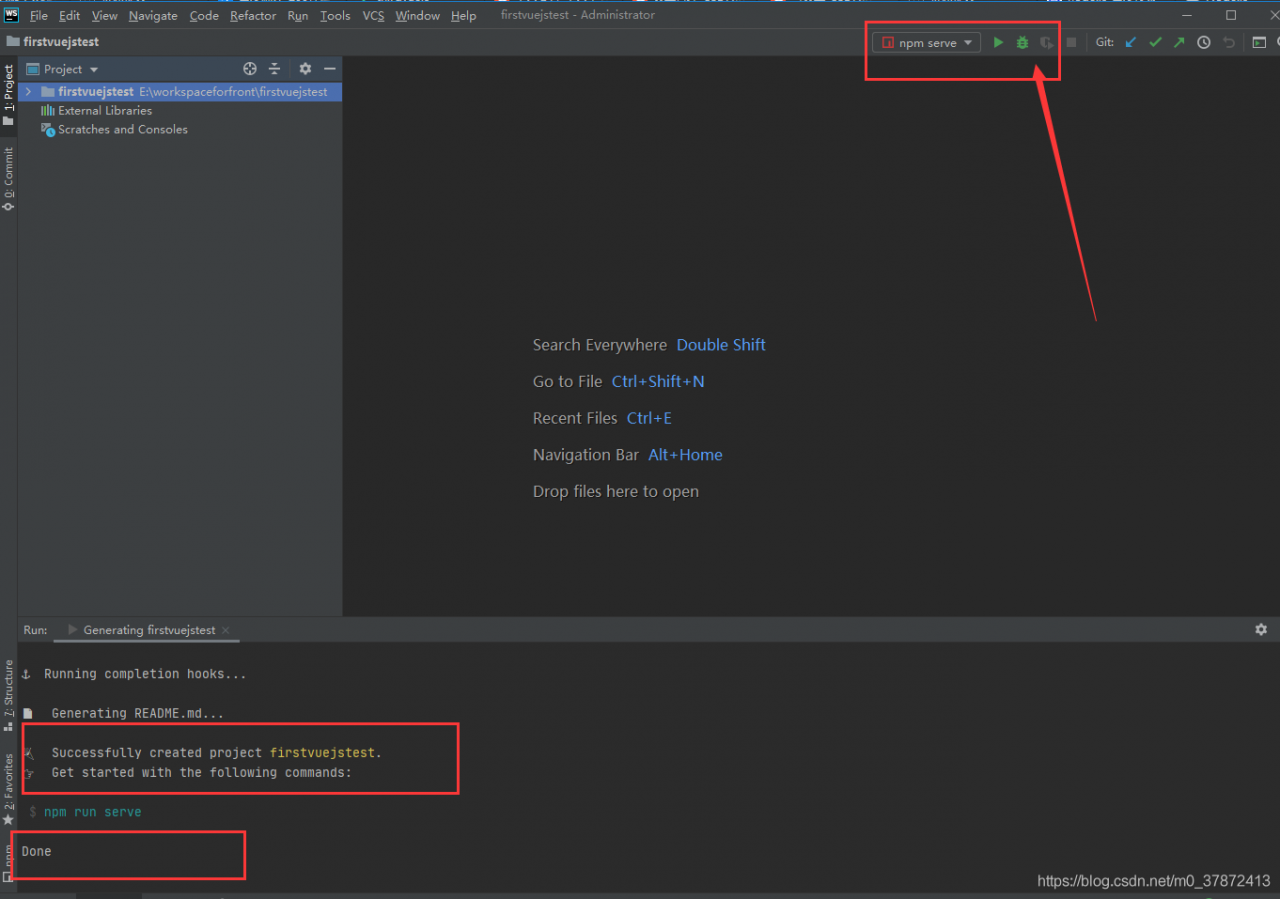Open the Refactor menu
Screen dimensions: 1280x899
point(253,16)
